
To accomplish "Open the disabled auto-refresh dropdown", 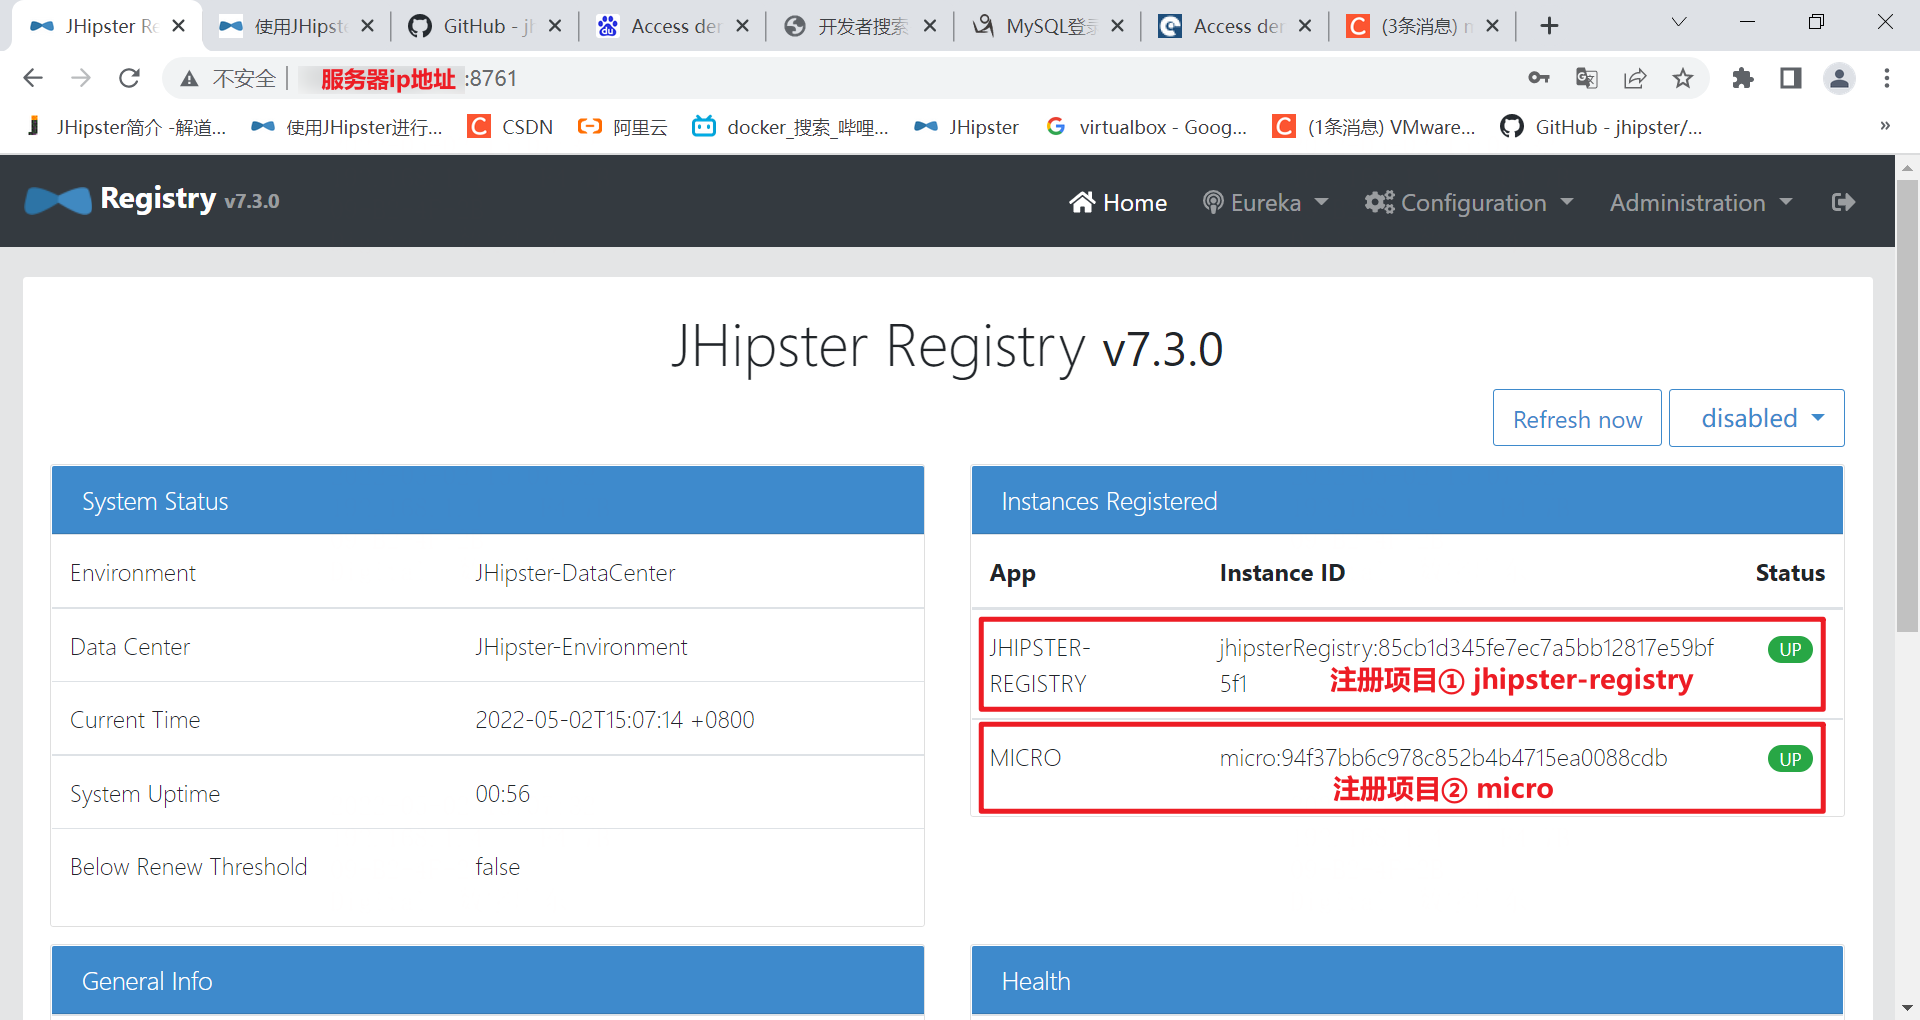I will click(x=1757, y=418).
